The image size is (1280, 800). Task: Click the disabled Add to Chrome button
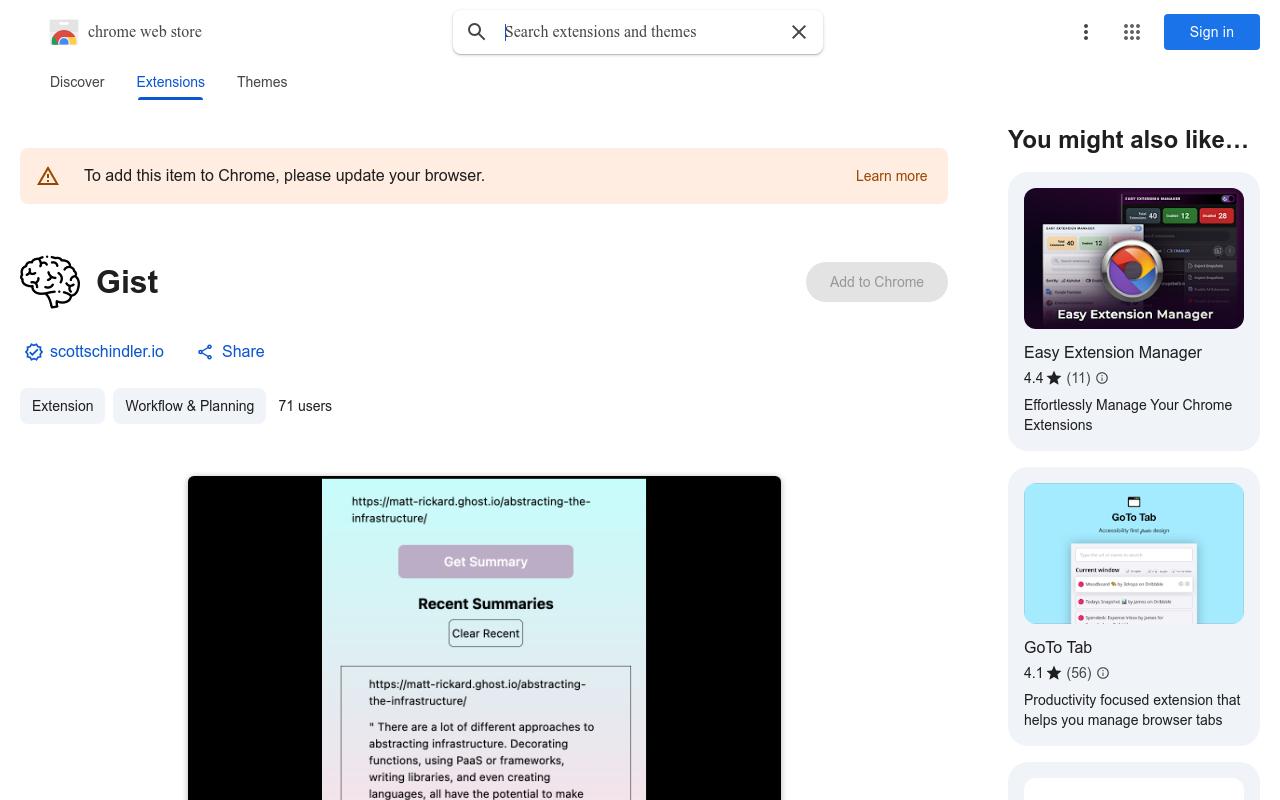[x=877, y=282]
